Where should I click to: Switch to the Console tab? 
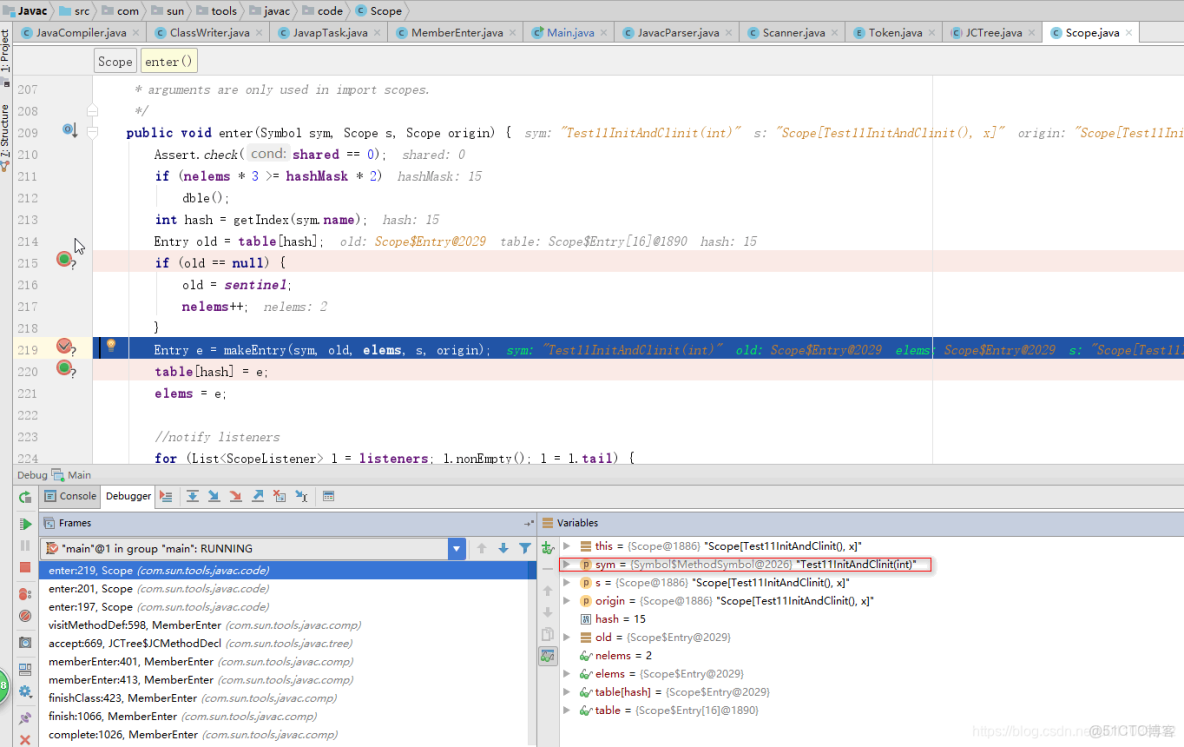click(70, 496)
